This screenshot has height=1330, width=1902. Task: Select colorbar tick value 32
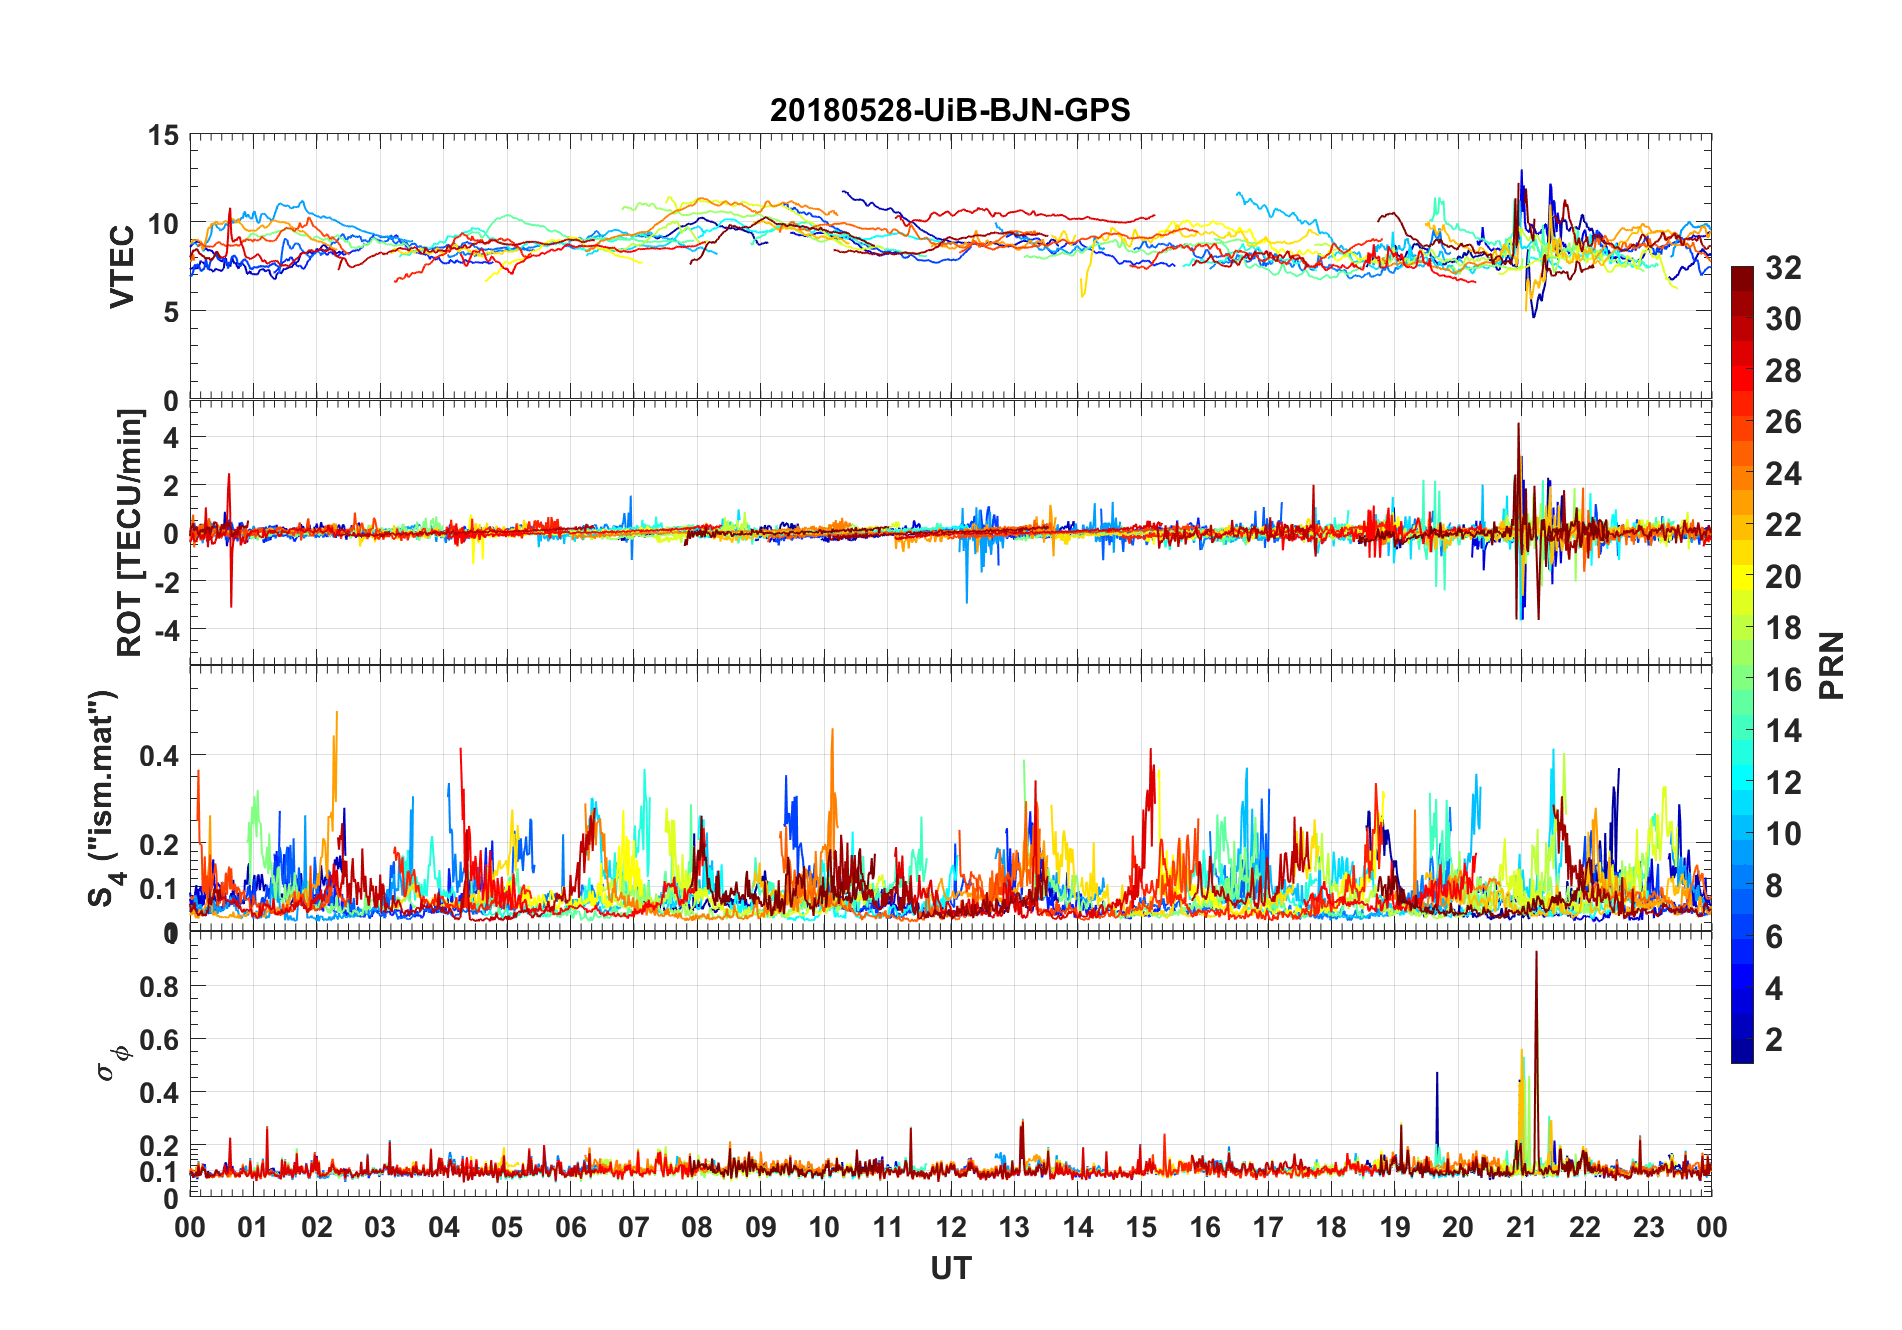point(1783,267)
